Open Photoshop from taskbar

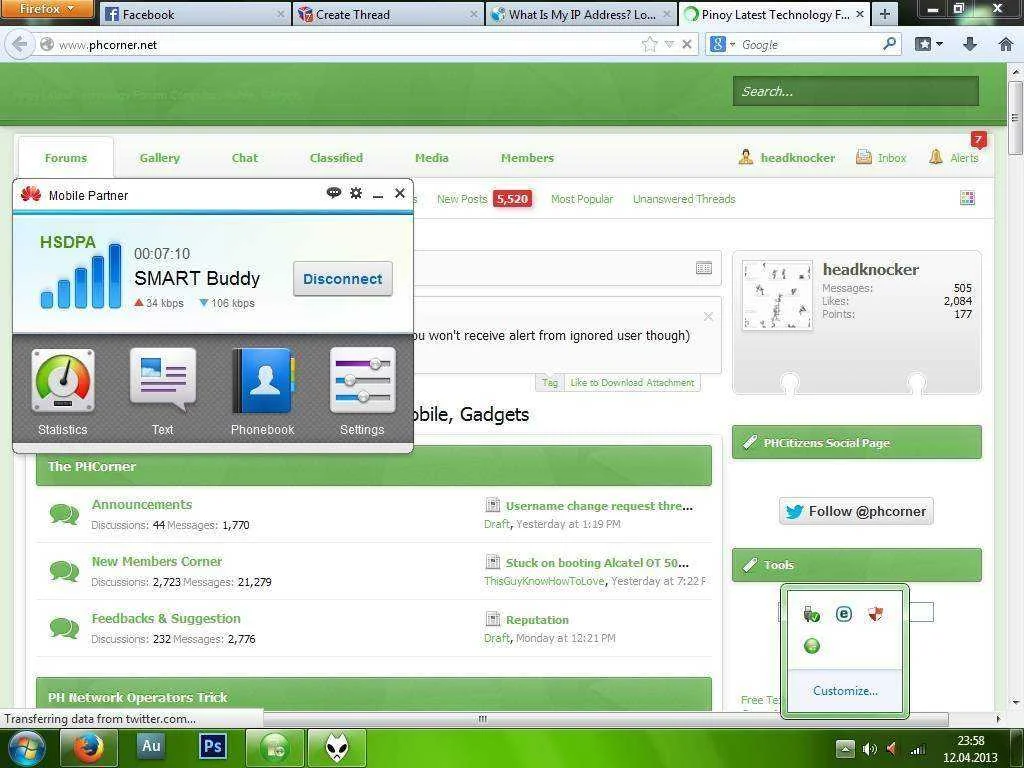tap(213, 746)
